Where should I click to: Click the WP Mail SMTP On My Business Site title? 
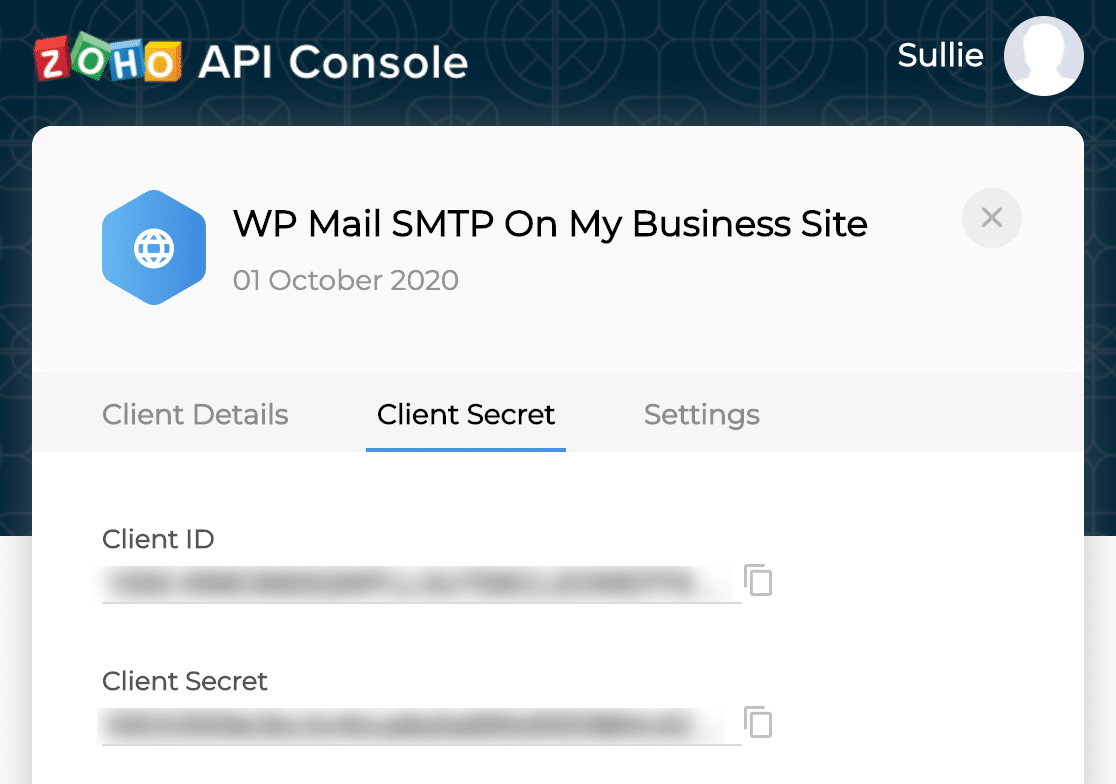pyautogui.click(x=550, y=224)
